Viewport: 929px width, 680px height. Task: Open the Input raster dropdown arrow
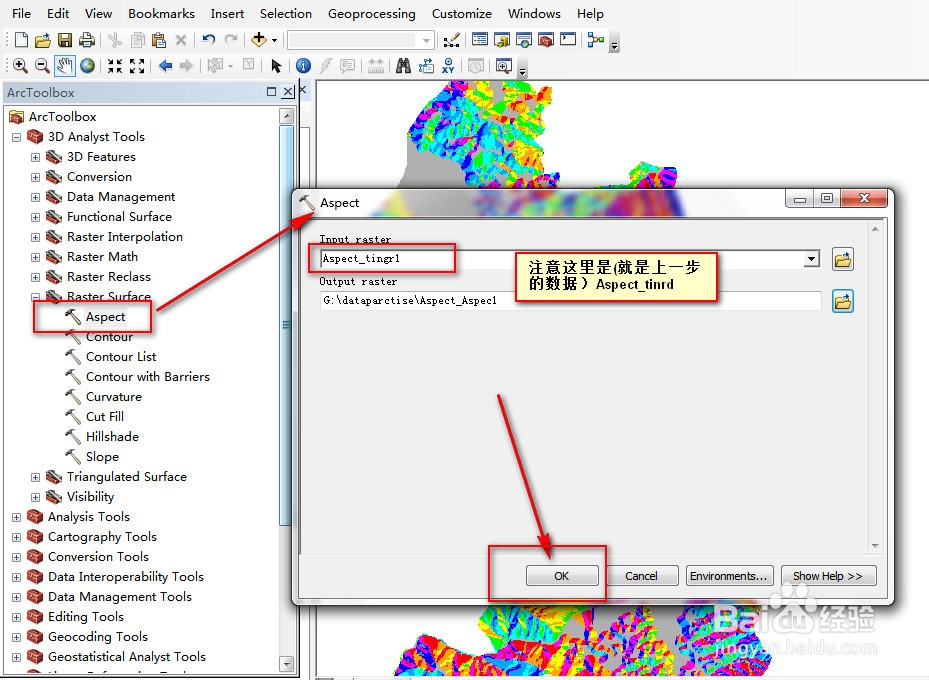pos(812,259)
